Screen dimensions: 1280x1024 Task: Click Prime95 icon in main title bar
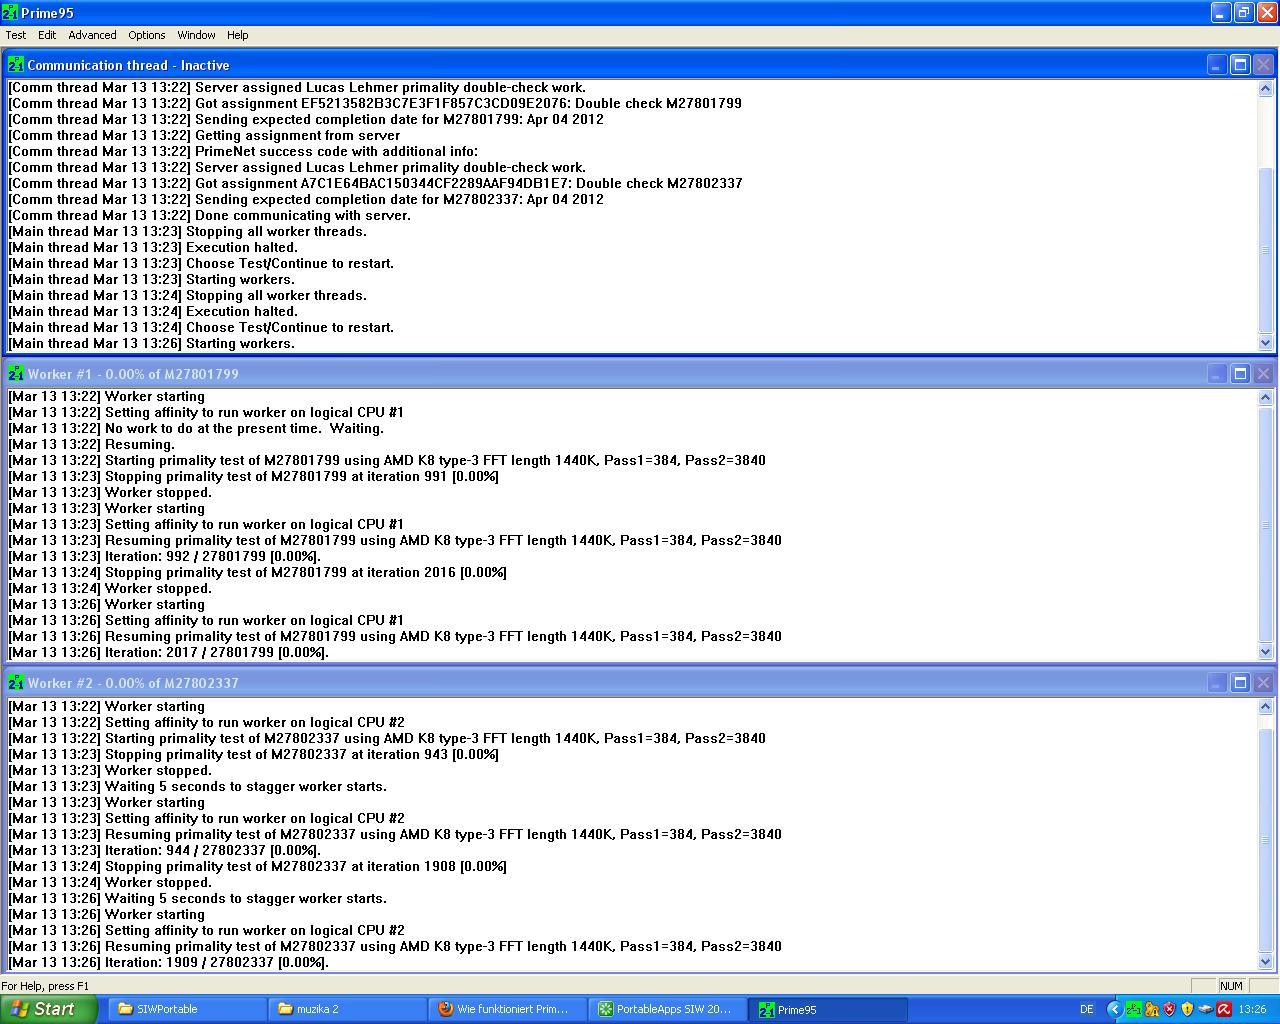coord(11,13)
